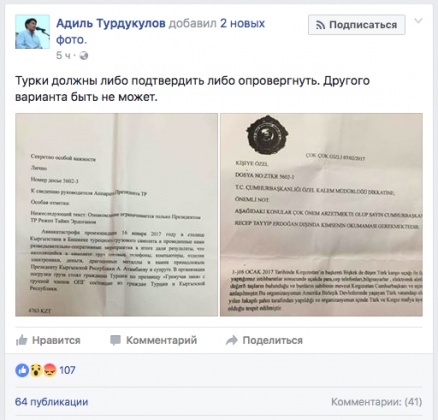Click the wow reaction emoji
Viewport: 438px width, 420px height.
click(36, 370)
